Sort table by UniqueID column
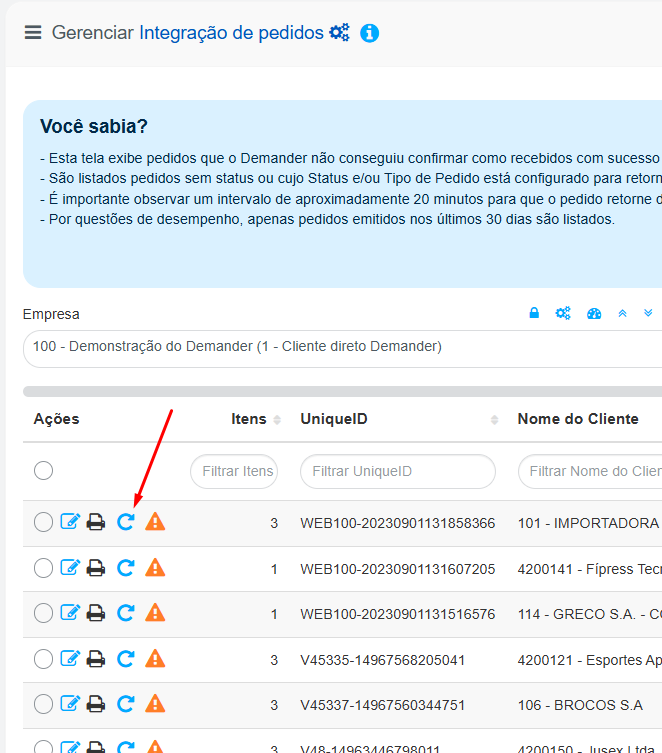 [x=494, y=420]
